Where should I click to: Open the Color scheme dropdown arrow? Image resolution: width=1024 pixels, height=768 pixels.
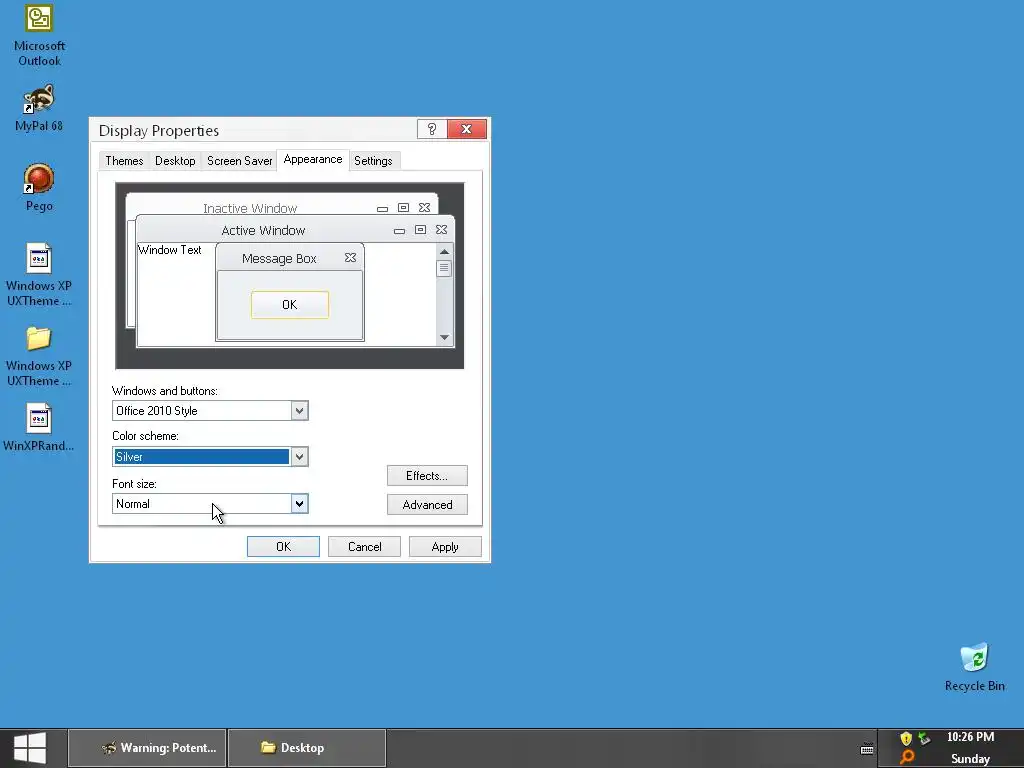(x=299, y=456)
